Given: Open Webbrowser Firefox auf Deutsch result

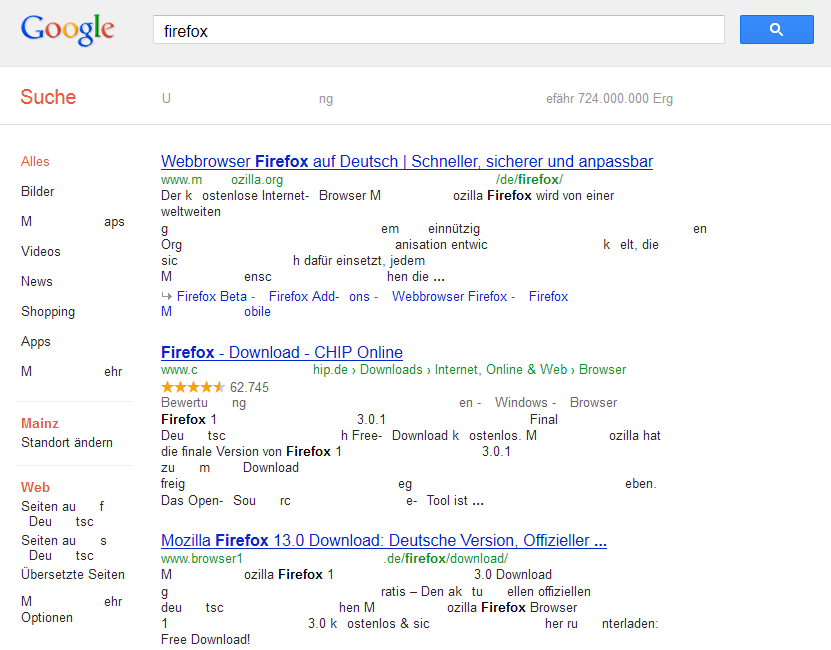Looking at the screenshot, I should point(406,161).
